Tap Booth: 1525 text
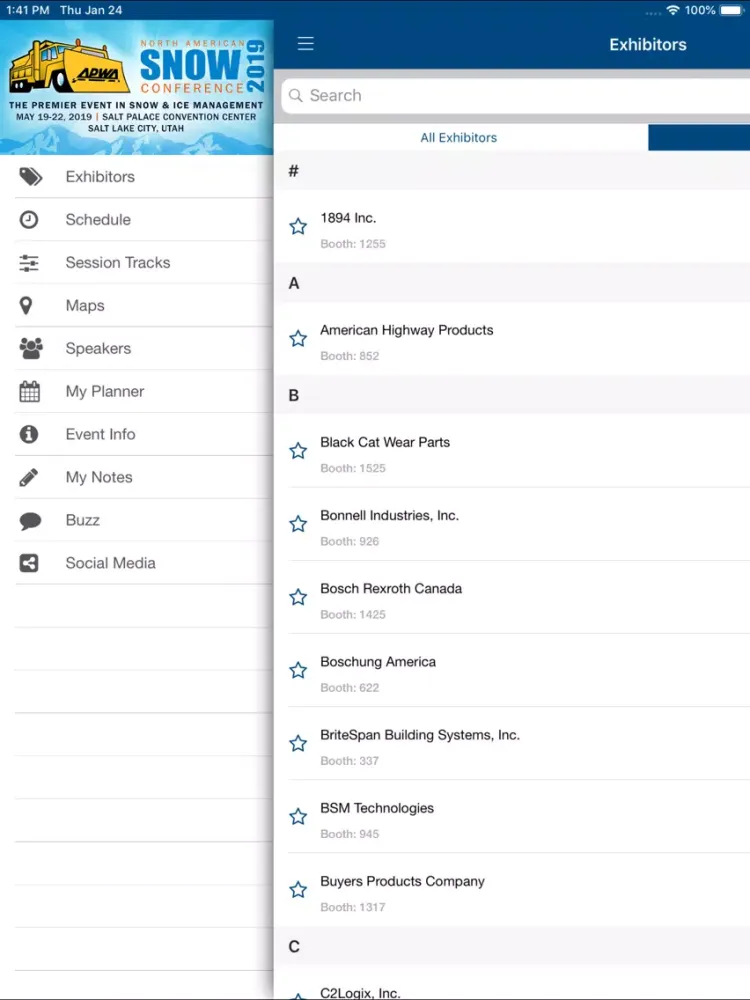The width and height of the screenshot is (750, 1000). pos(353,468)
